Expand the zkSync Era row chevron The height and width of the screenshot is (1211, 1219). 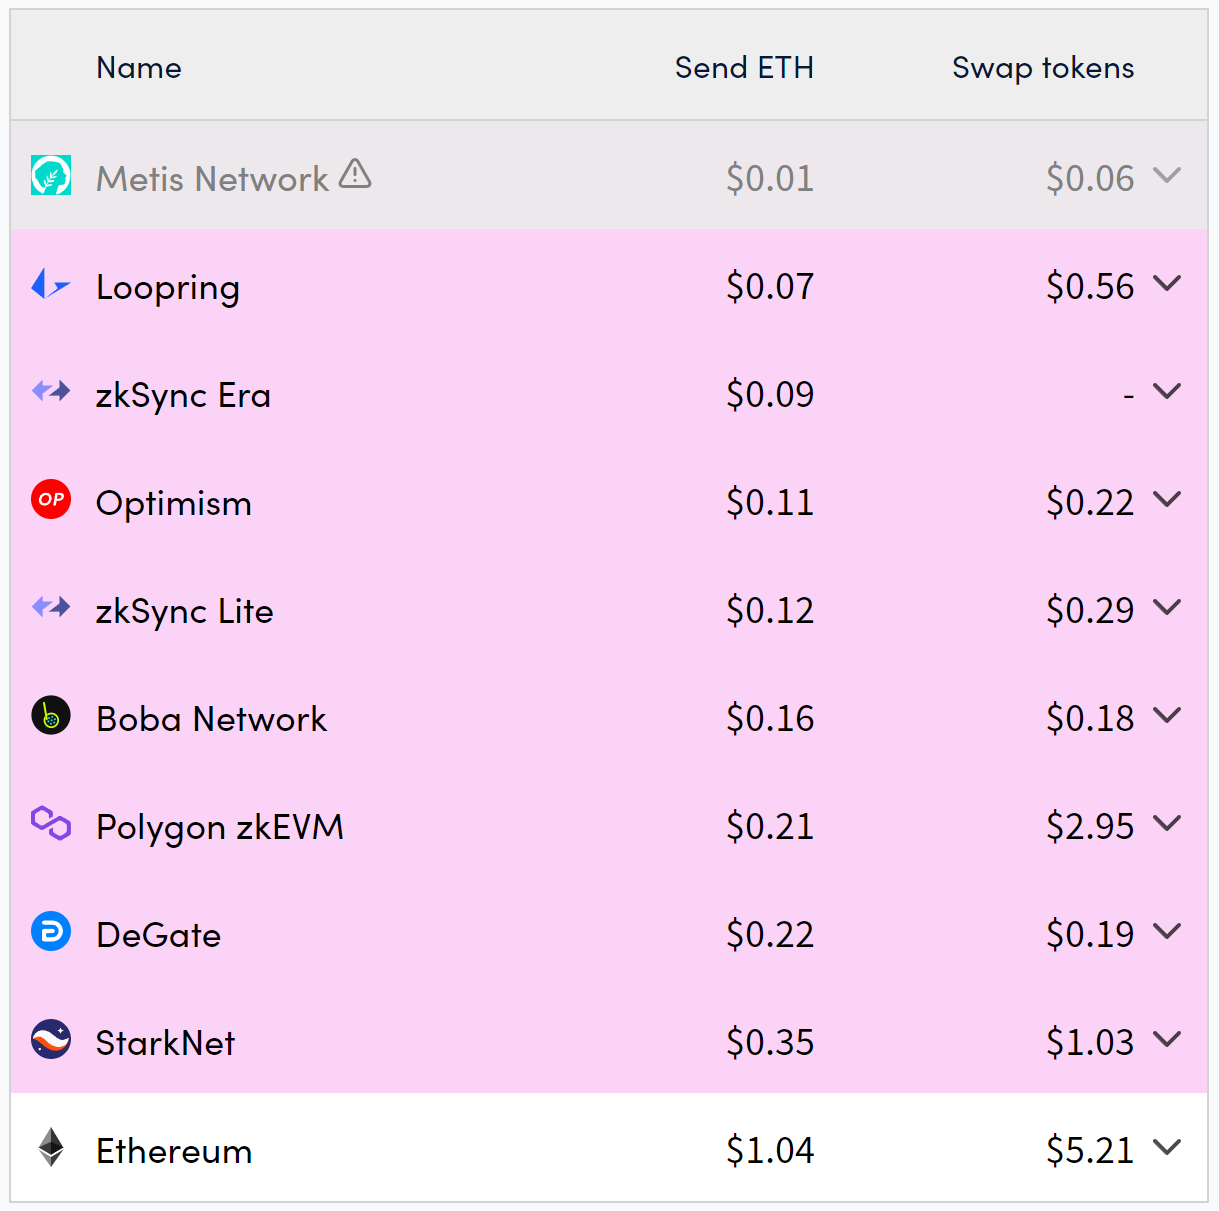[1167, 392]
